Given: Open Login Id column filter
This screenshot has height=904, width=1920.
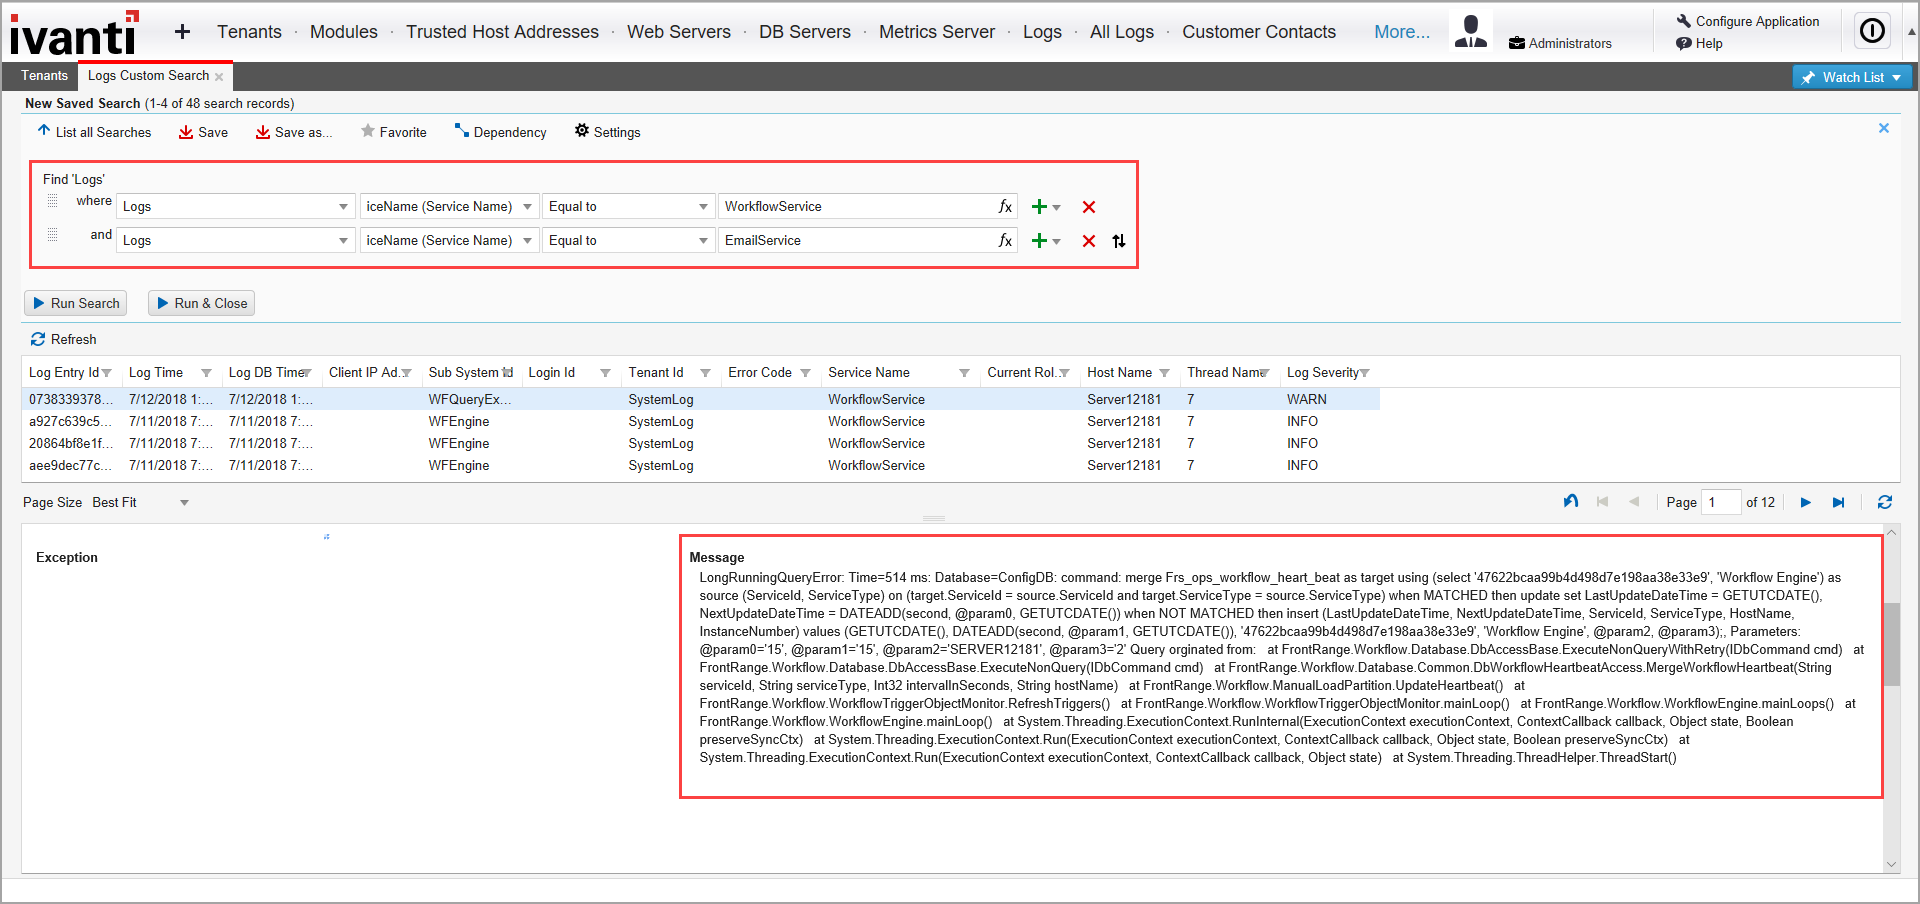Looking at the screenshot, I should point(605,373).
